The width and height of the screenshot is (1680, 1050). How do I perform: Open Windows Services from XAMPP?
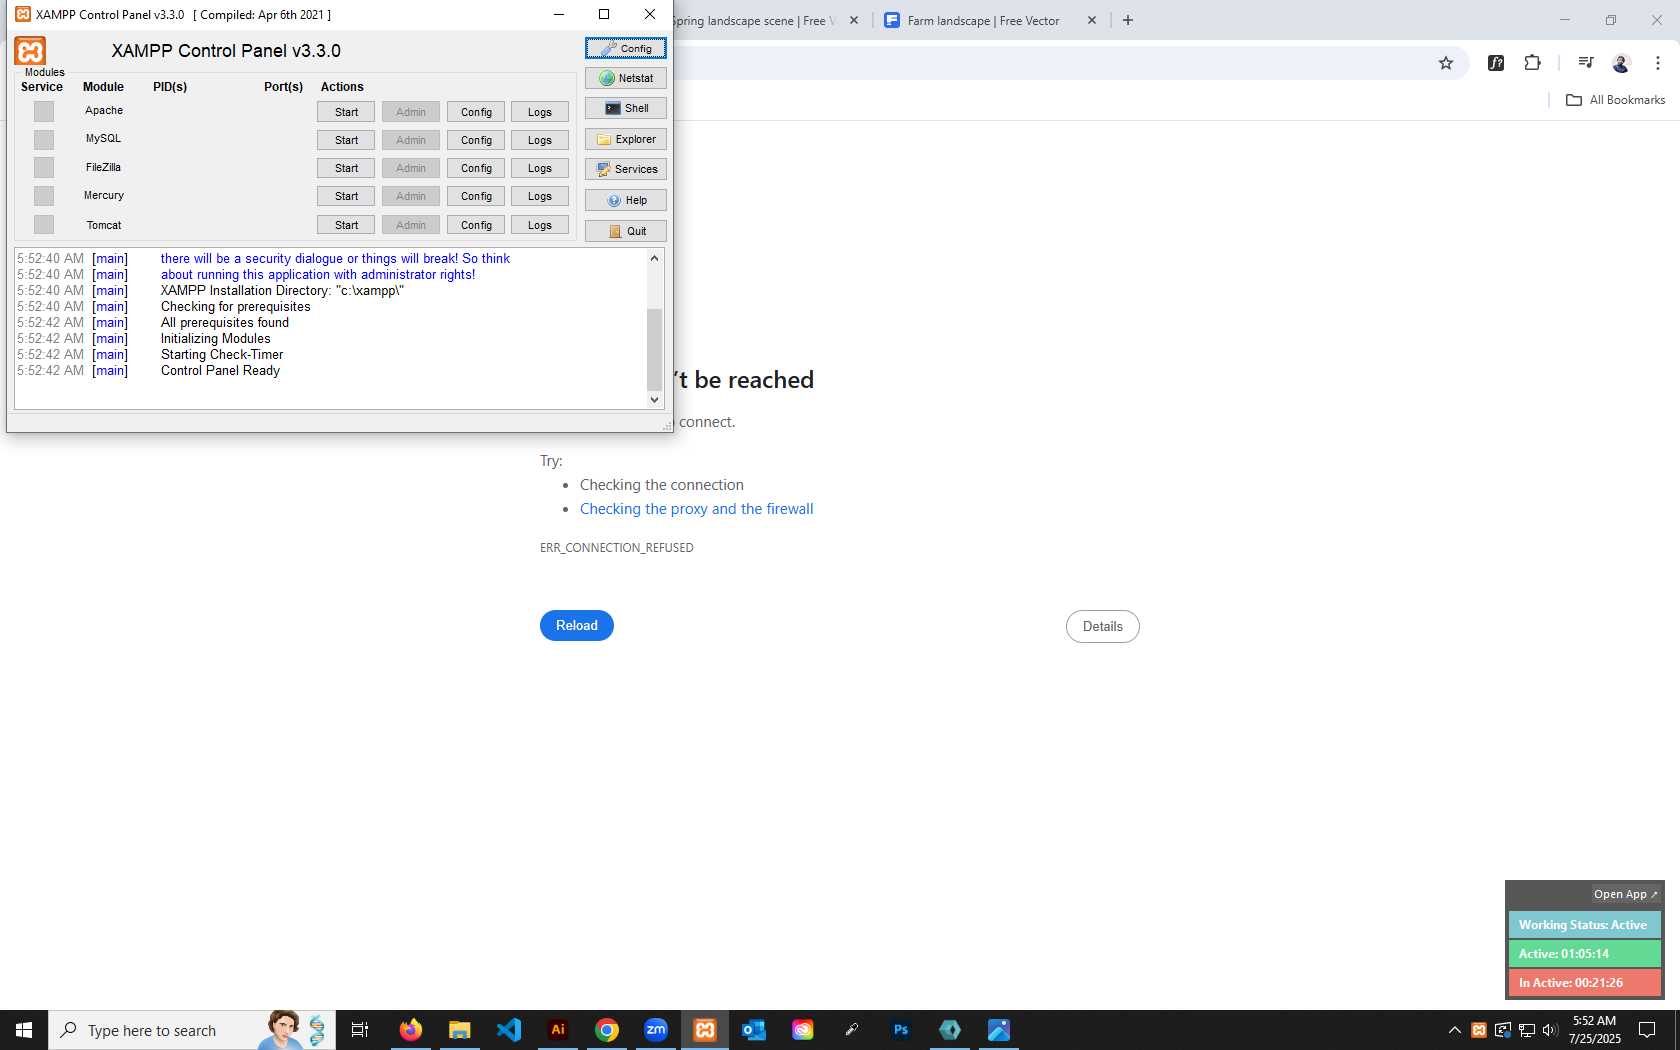tap(625, 169)
